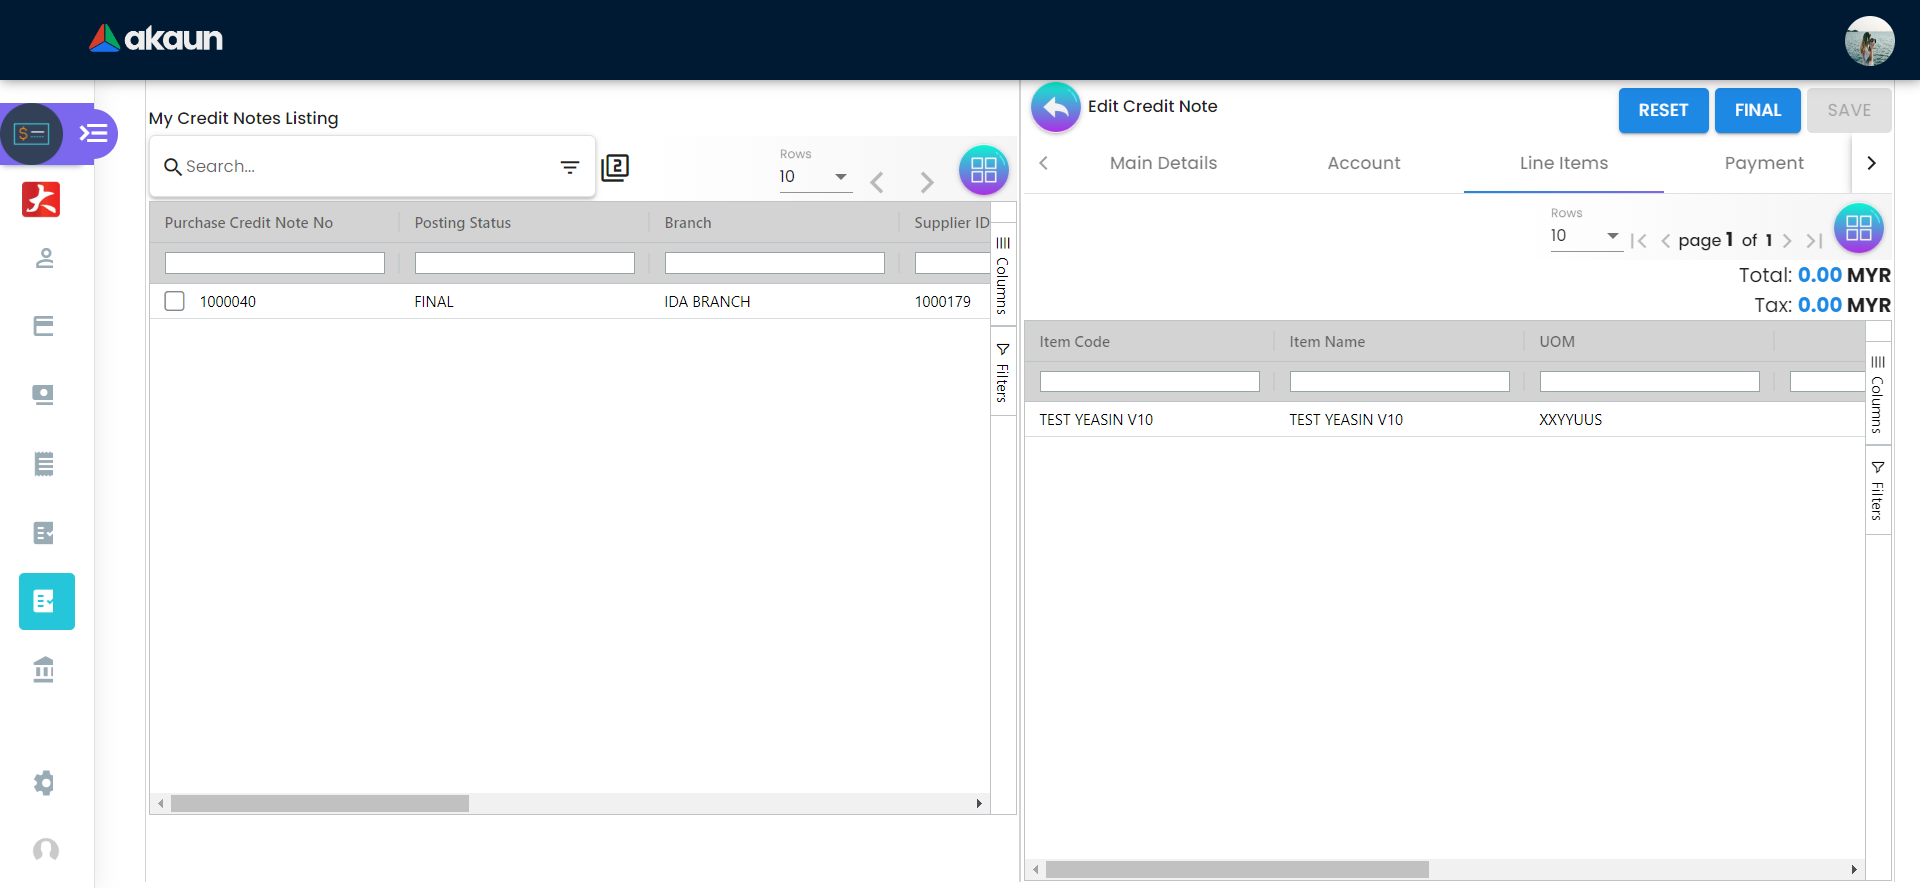The width and height of the screenshot is (1920, 888).
Task: Open the multi-select pages icon near search
Action: coord(615,167)
